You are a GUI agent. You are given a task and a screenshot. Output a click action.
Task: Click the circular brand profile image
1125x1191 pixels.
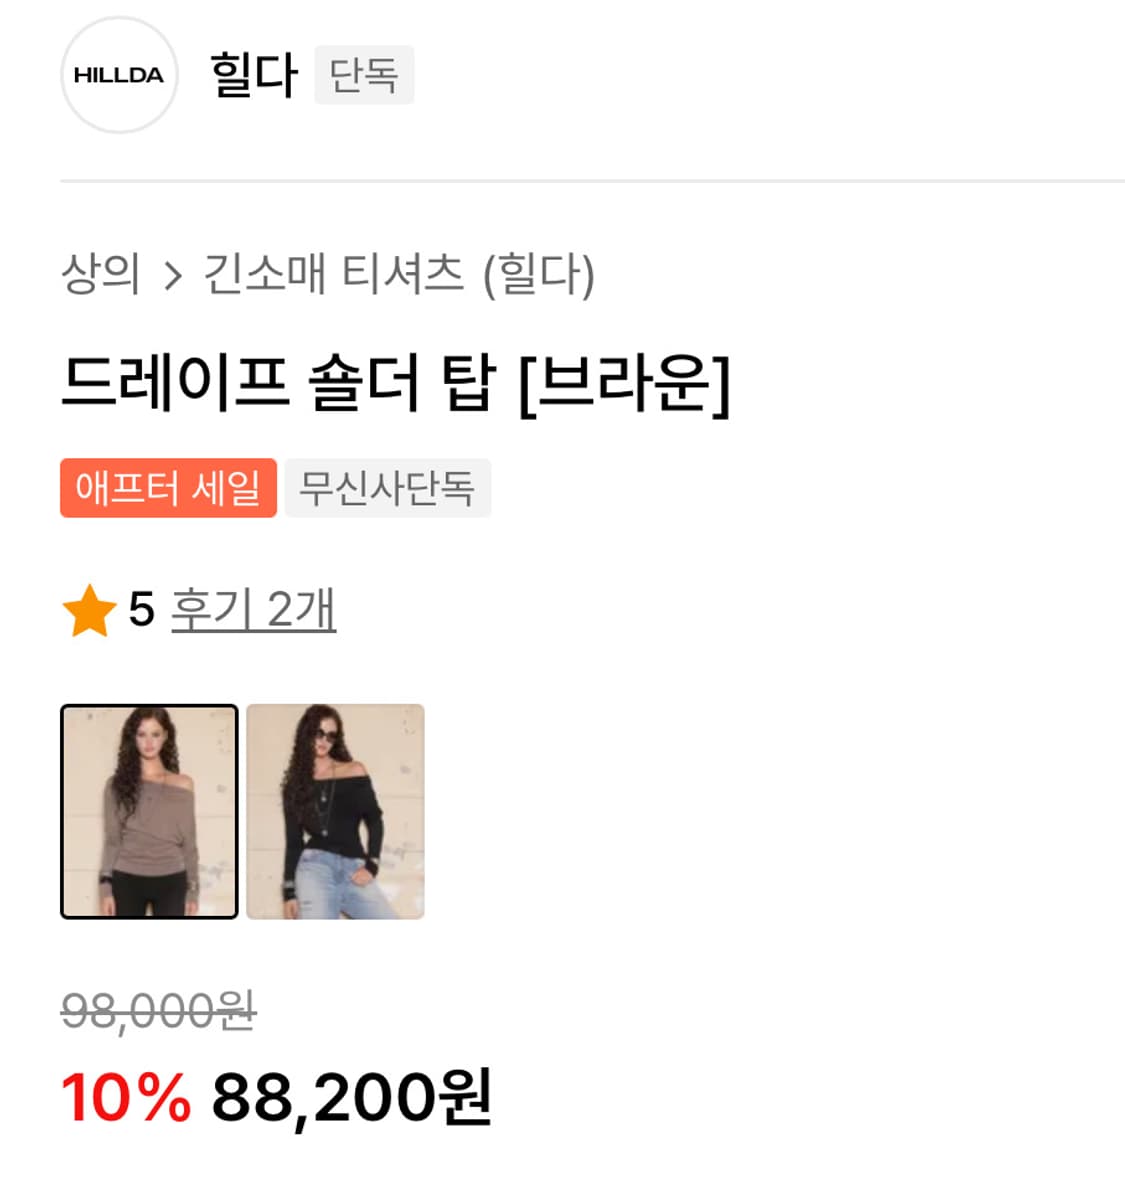119,75
